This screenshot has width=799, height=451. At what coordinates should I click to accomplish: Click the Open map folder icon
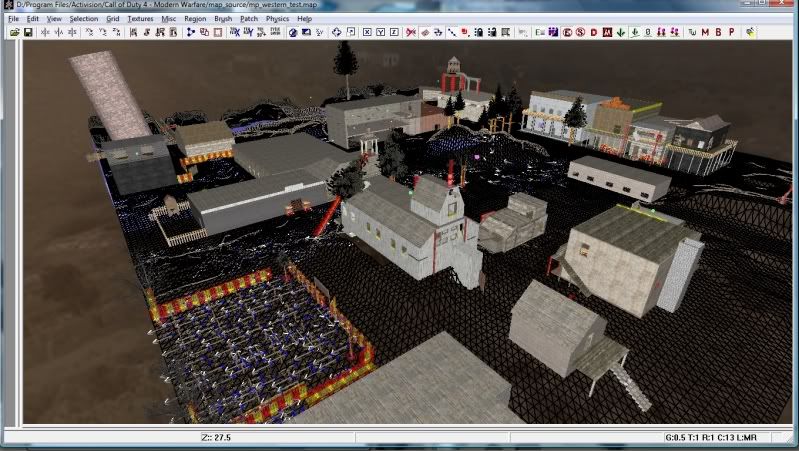coord(14,32)
